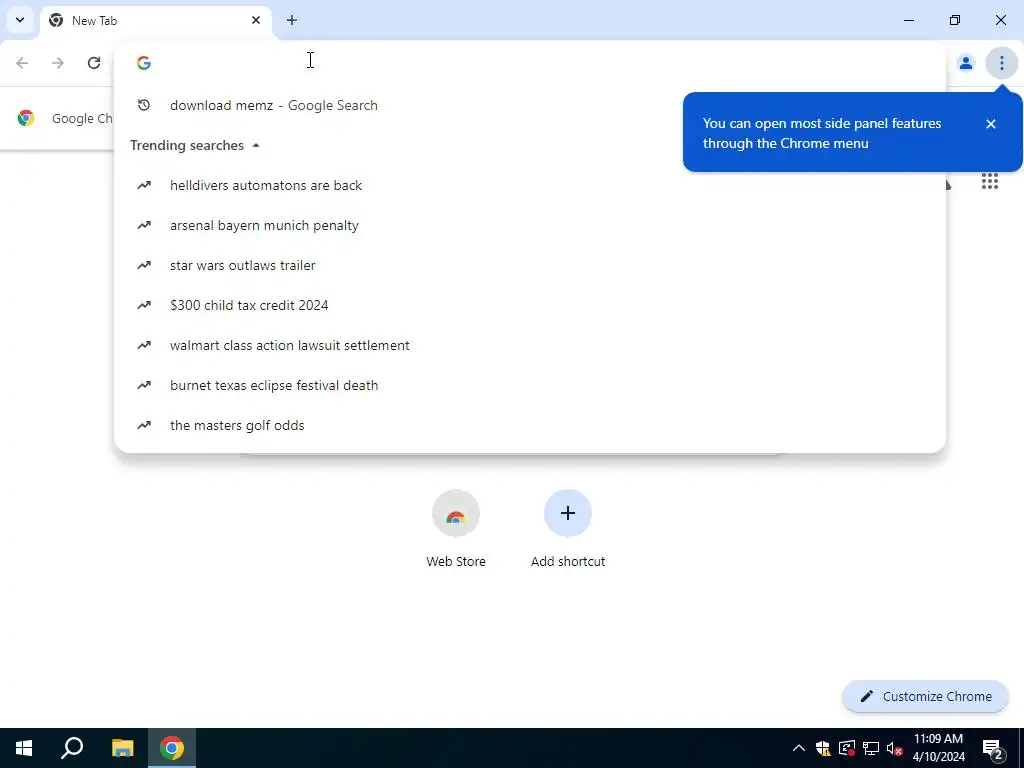Viewport: 1024px width, 768px height.
Task: Close the New Tab tab
Action: click(x=256, y=20)
